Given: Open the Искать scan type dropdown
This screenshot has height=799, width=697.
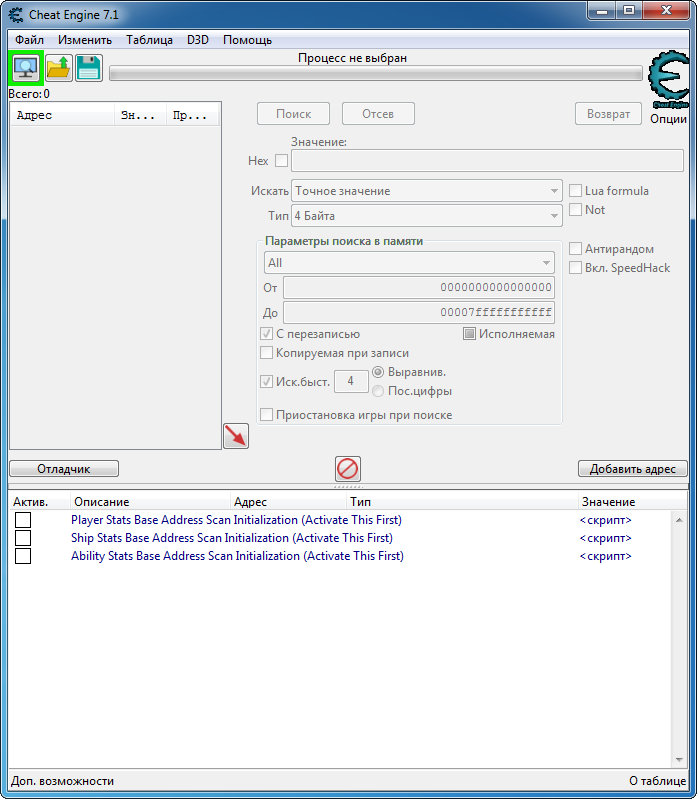Looking at the screenshot, I should tap(426, 191).
